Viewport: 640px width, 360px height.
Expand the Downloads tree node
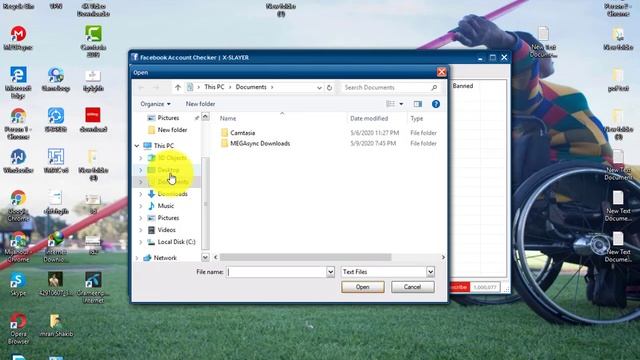pyautogui.click(x=141, y=194)
